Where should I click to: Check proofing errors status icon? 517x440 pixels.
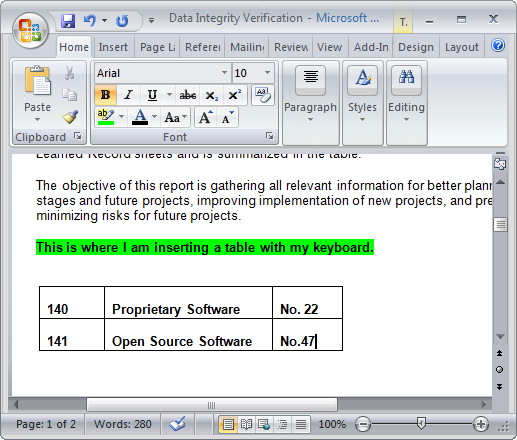coord(177,424)
